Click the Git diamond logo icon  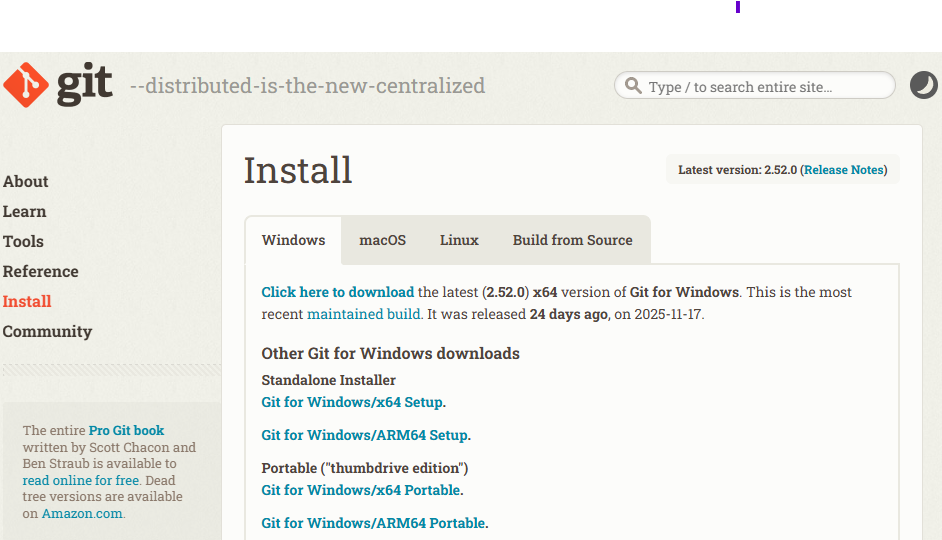pos(26,85)
